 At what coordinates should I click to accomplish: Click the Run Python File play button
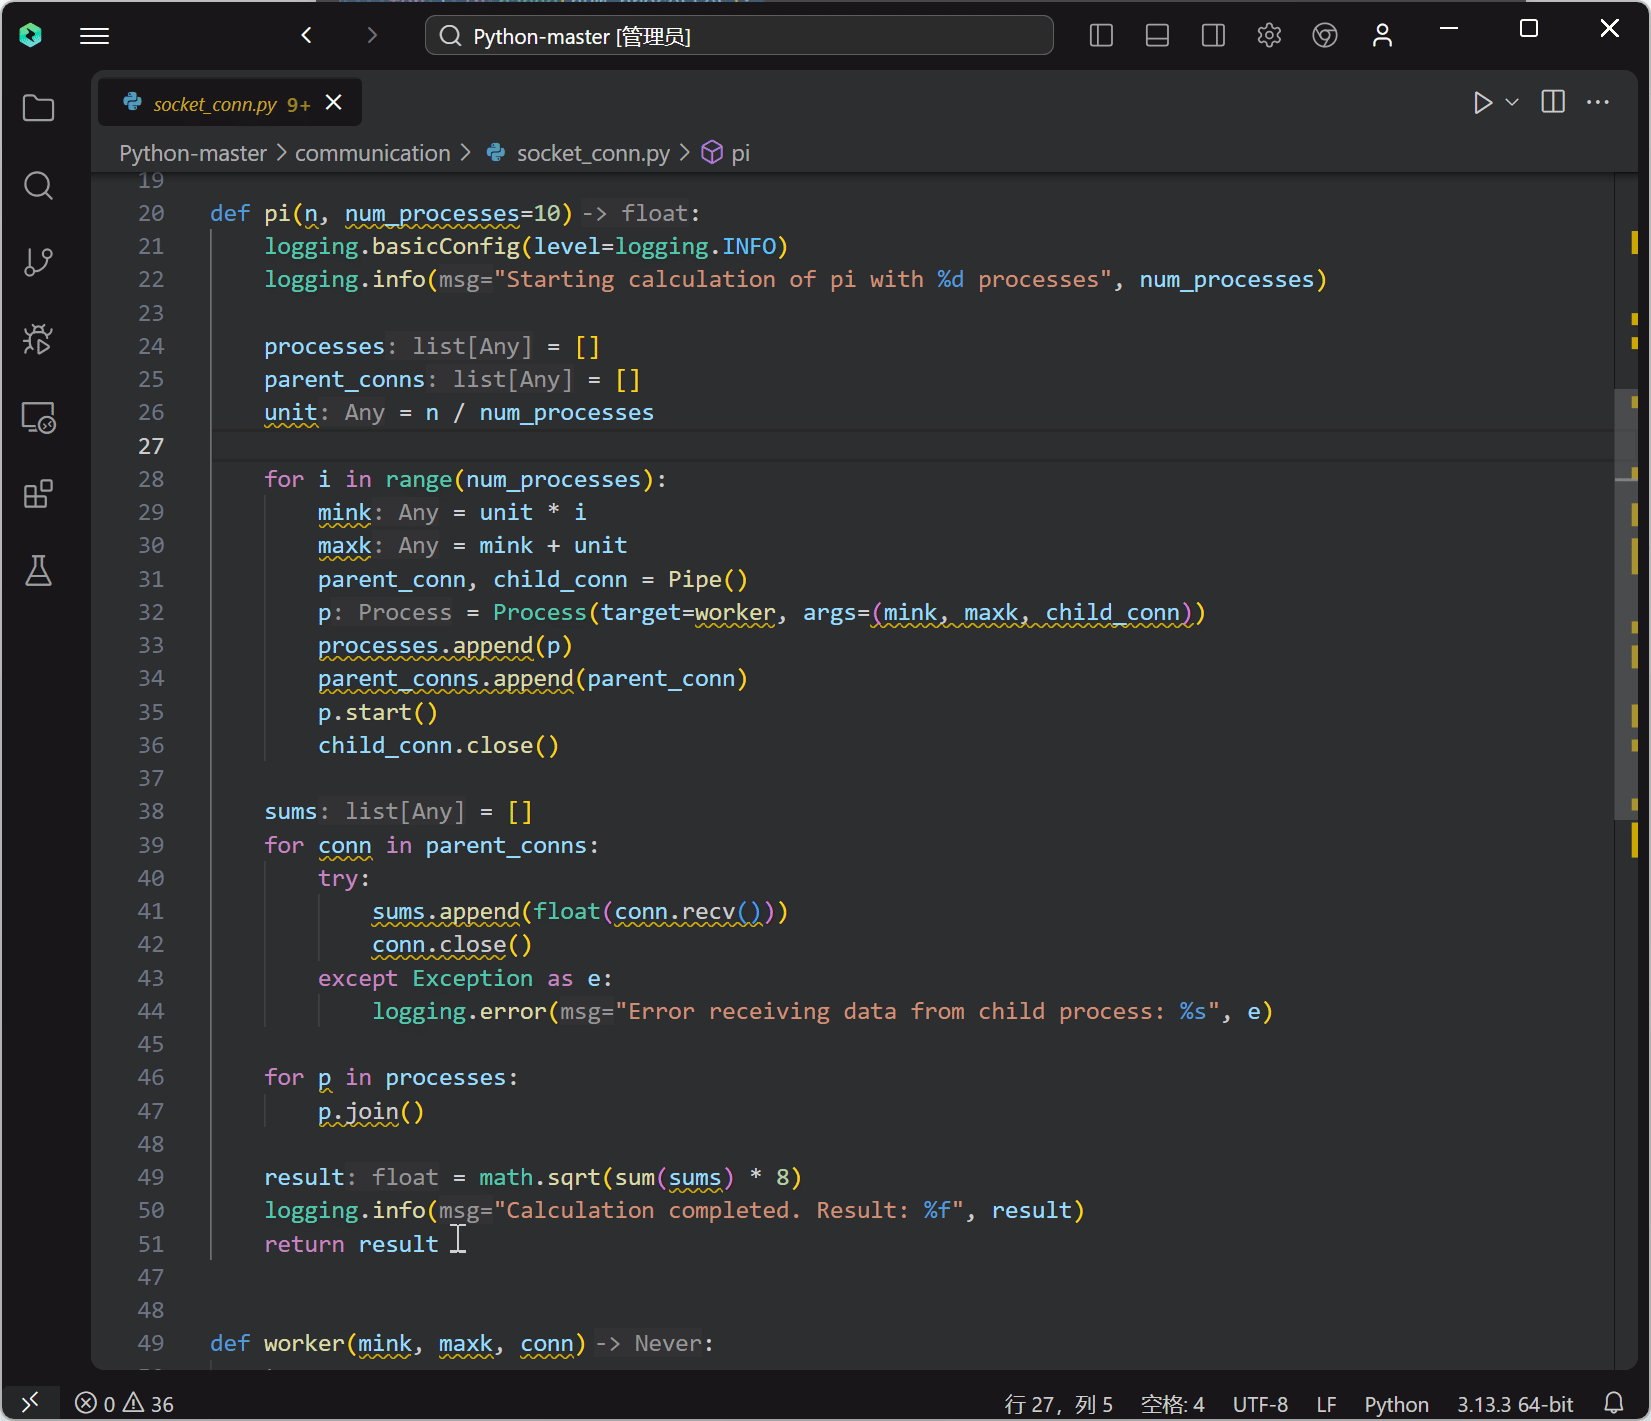(x=1482, y=103)
